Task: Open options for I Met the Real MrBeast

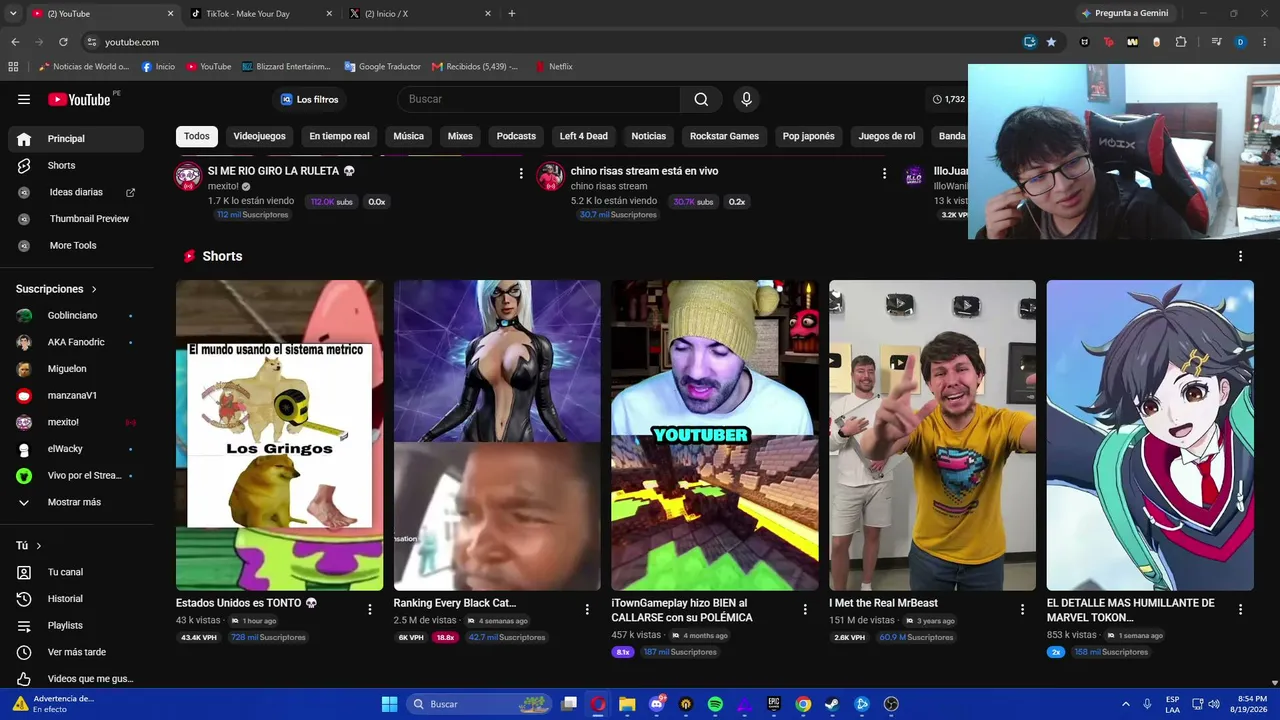Action: pos(1022,609)
